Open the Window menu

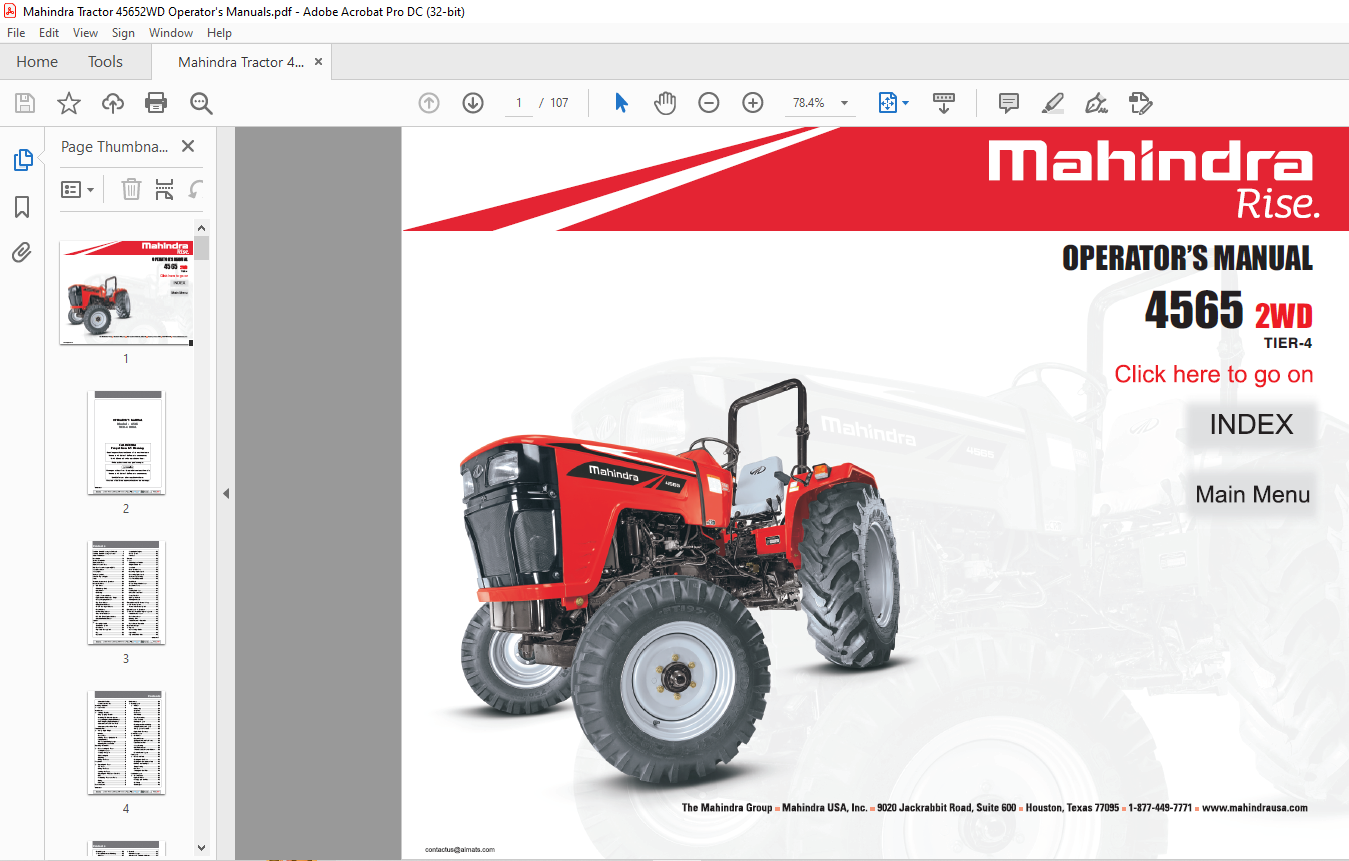click(x=171, y=33)
